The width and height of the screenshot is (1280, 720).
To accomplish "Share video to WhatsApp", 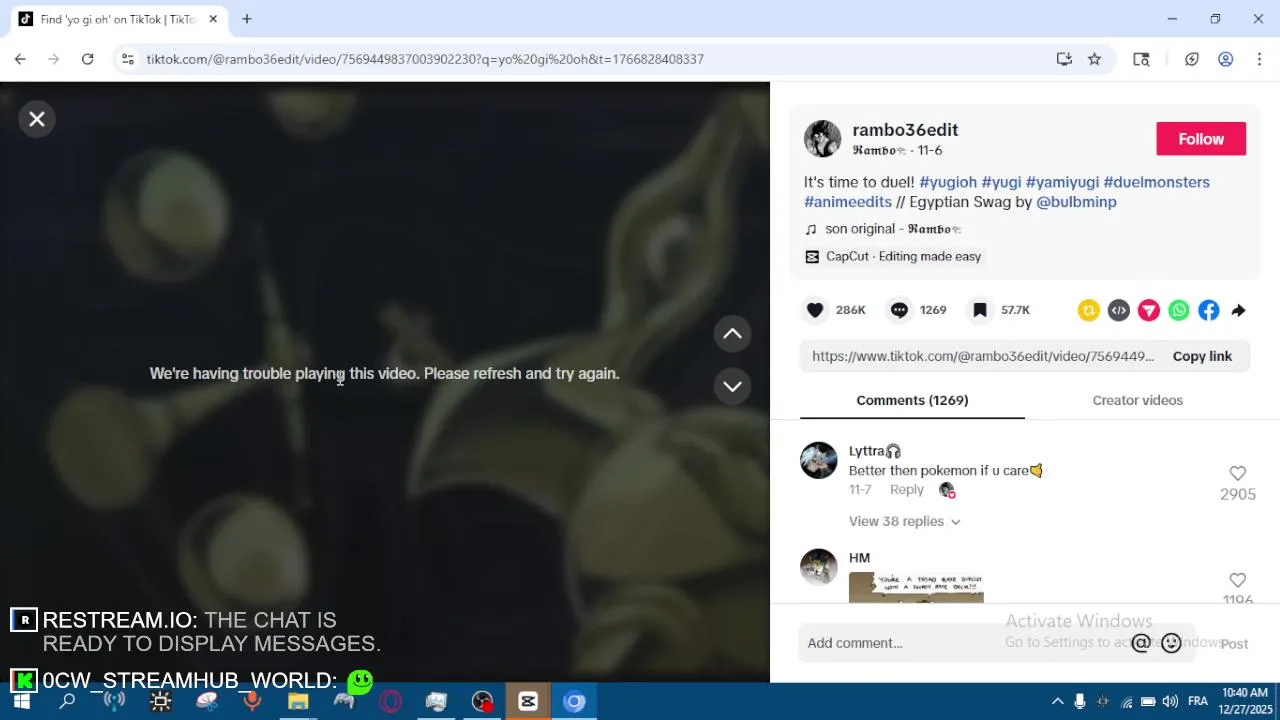I will pyautogui.click(x=1178, y=310).
